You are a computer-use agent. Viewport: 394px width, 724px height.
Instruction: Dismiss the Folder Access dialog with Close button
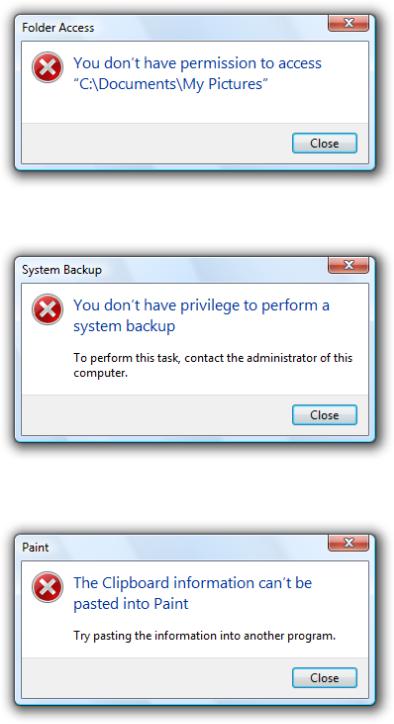pos(324,143)
